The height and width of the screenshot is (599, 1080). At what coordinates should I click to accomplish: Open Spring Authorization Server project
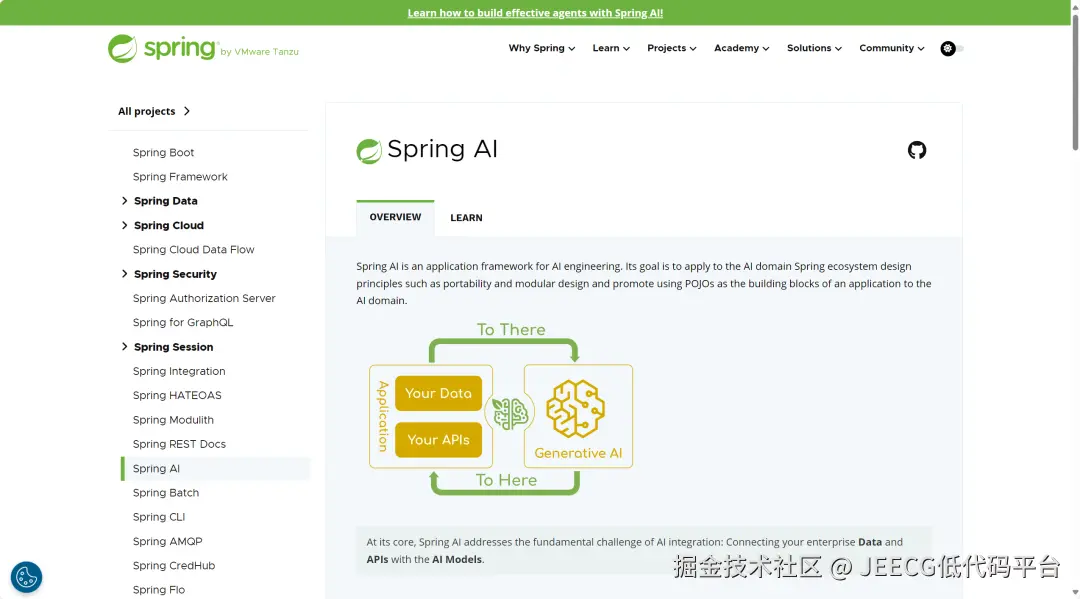(204, 298)
